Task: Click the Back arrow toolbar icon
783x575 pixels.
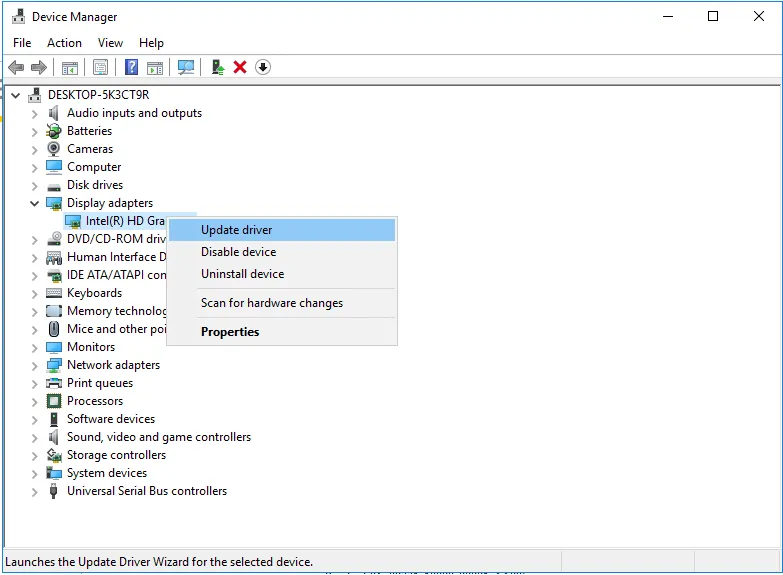Action: click(x=16, y=67)
